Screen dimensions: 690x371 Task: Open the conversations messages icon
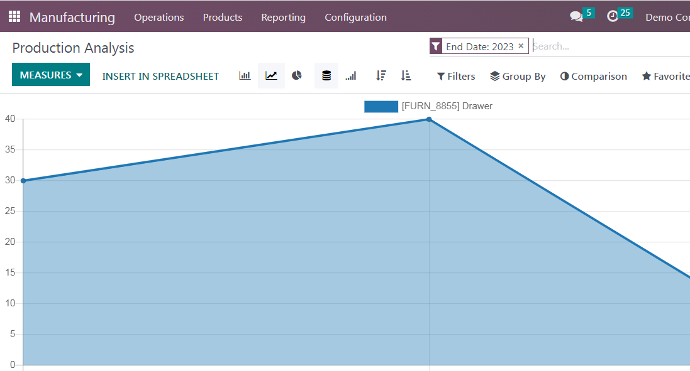click(576, 17)
